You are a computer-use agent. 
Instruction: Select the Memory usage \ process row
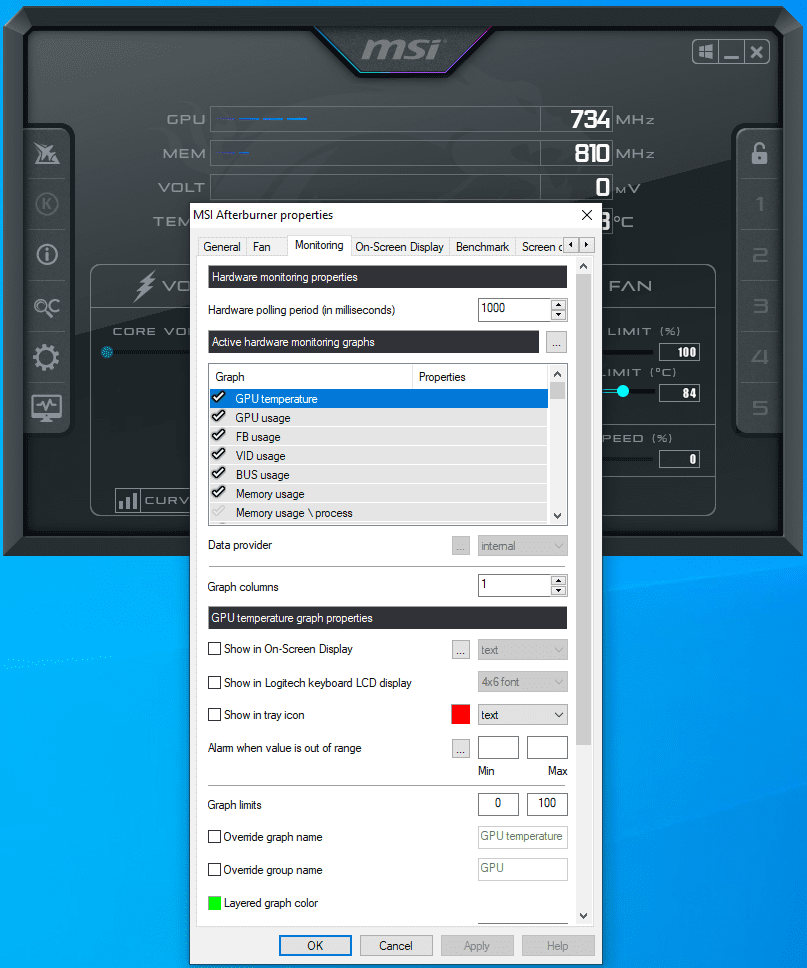point(378,513)
